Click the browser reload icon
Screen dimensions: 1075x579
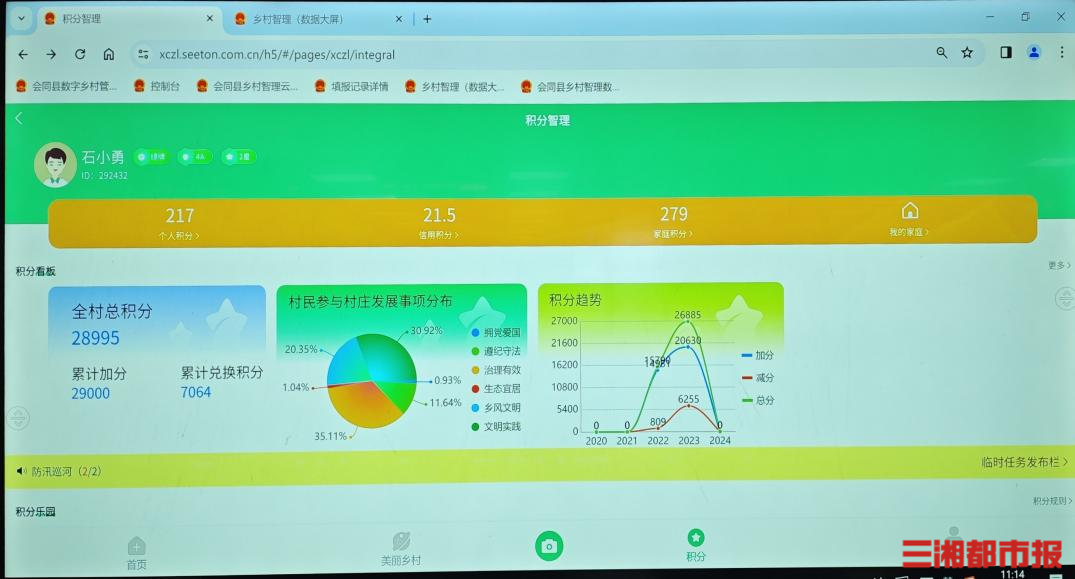click(80, 54)
